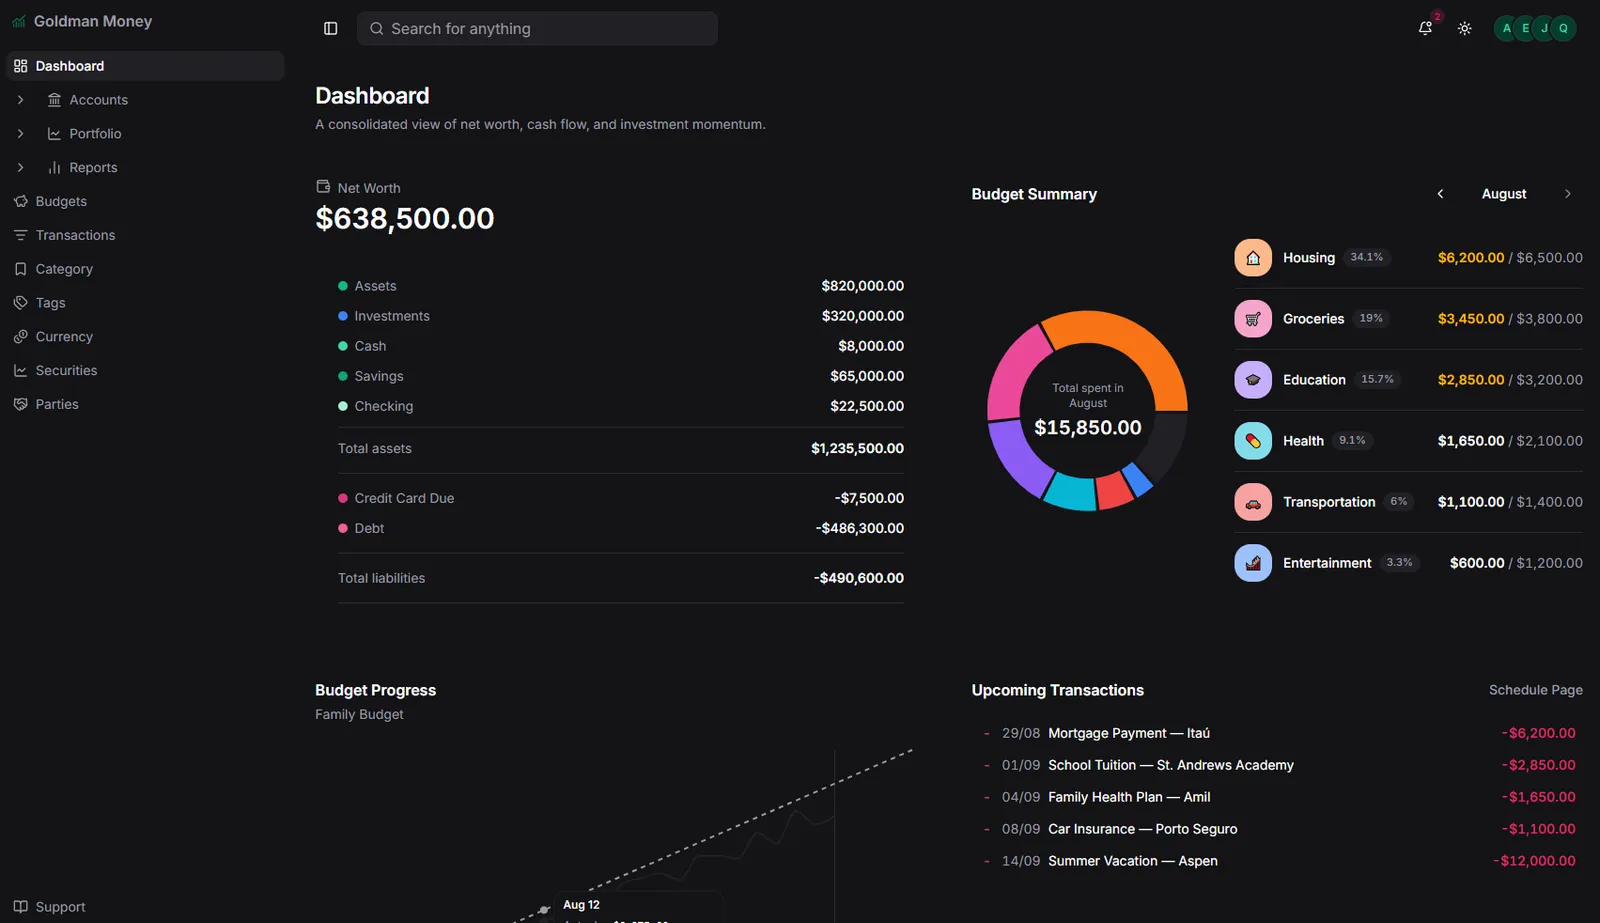The height and width of the screenshot is (923, 1600).
Task: Click in the Search for anything field
Action: (537, 29)
